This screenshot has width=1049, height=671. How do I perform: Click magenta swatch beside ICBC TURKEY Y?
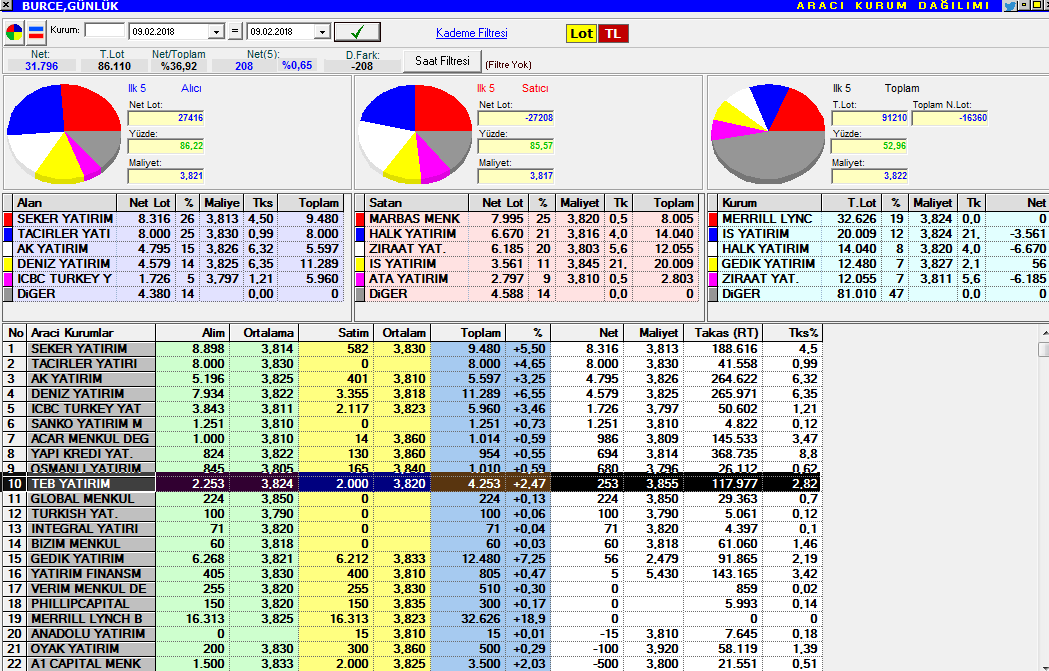pyautogui.click(x=8, y=278)
